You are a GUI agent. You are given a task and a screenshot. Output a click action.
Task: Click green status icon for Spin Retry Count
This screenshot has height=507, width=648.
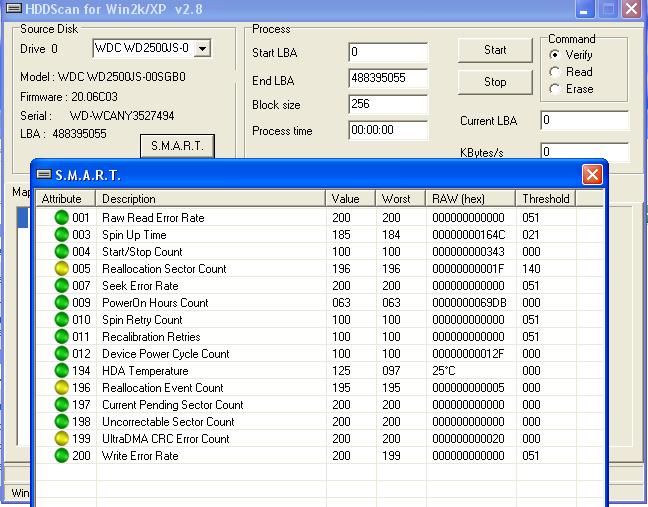pyautogui.click(x=62, y=319)
